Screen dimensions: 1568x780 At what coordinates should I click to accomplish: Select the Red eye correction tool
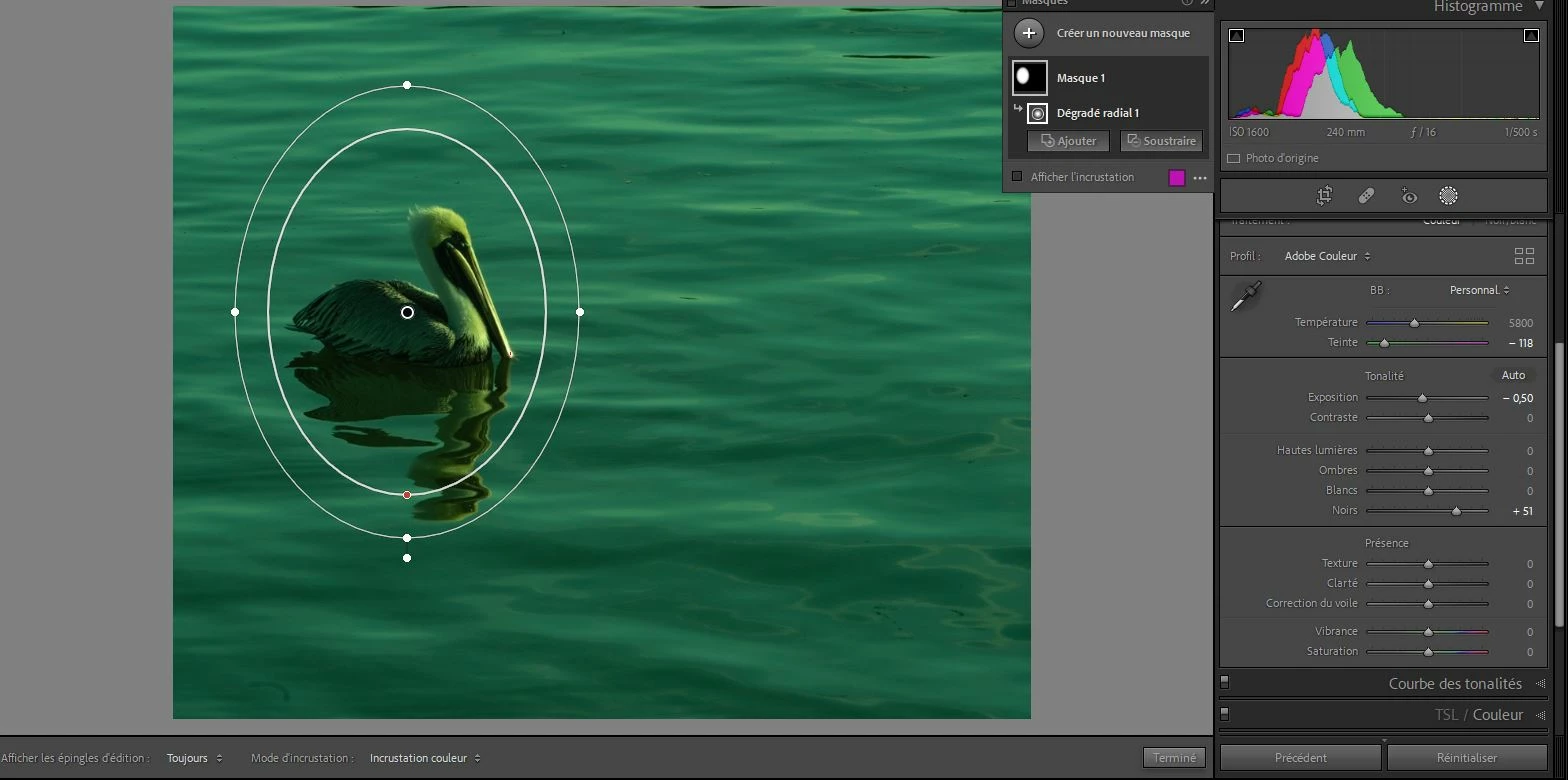[x=1408, y=196]
